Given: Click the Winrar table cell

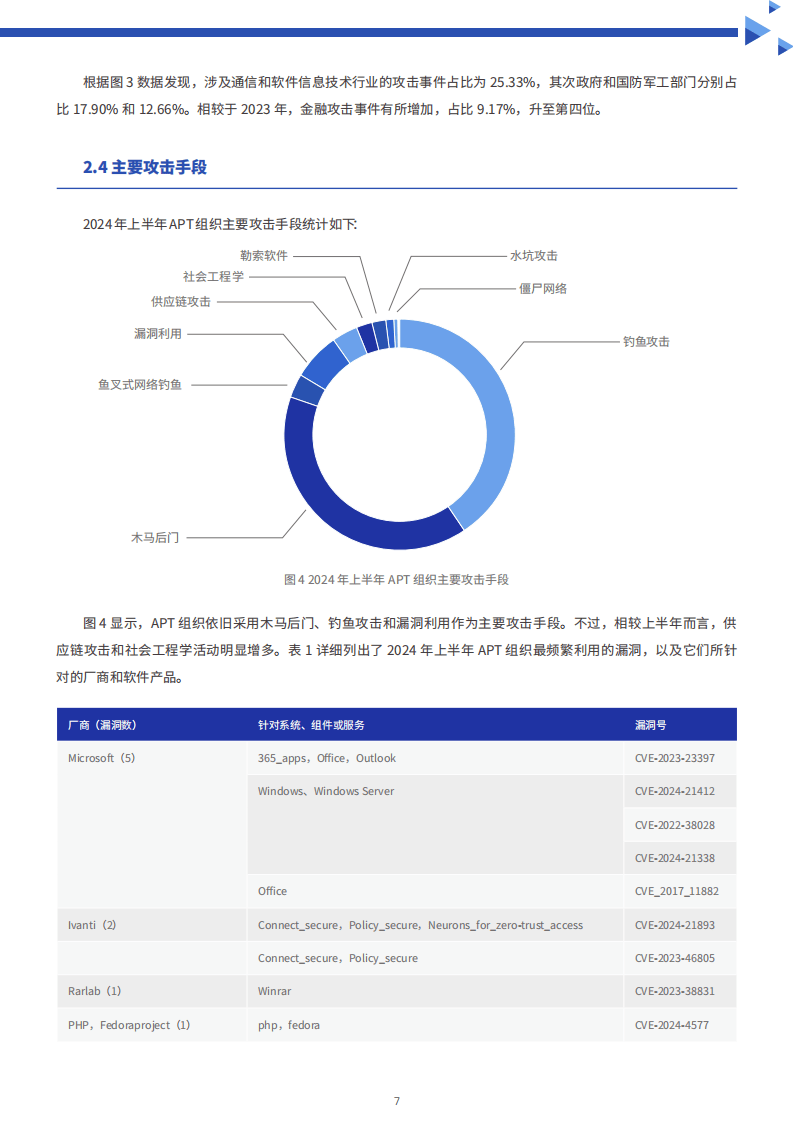Looking at the screenshot, I should click(275, 991).
